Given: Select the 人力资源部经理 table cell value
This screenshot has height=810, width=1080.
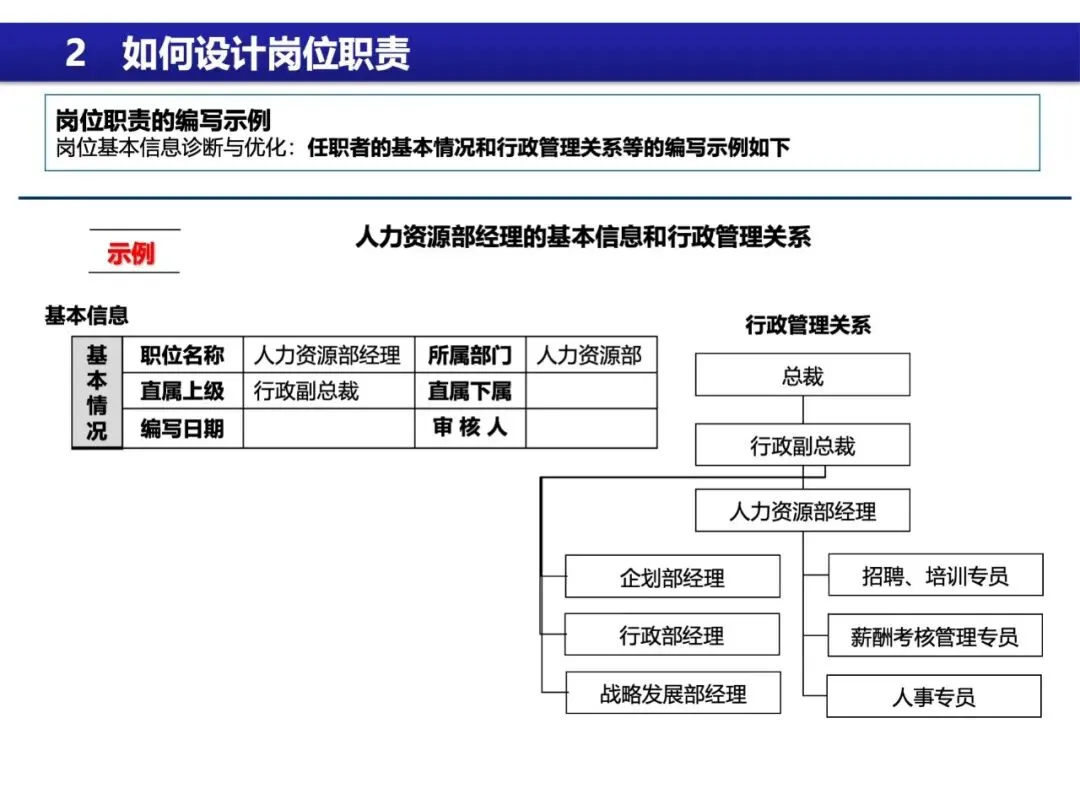Looking at the screenshot, I should coord(329,355).
